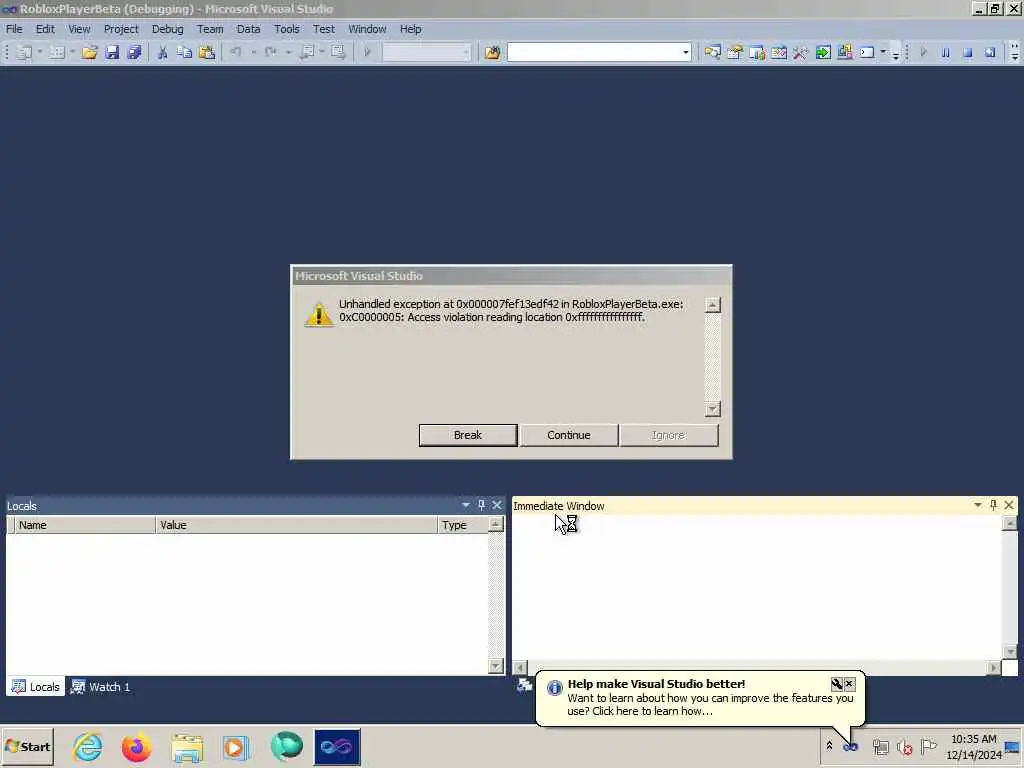Click the Name column header in Locals
This screenshot has width=1024, height=768.
85,525
